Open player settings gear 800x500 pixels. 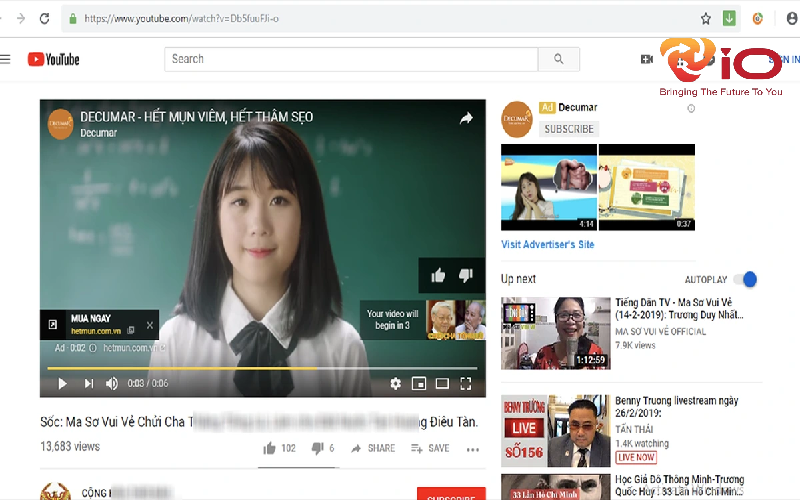[x=395, y=384]
